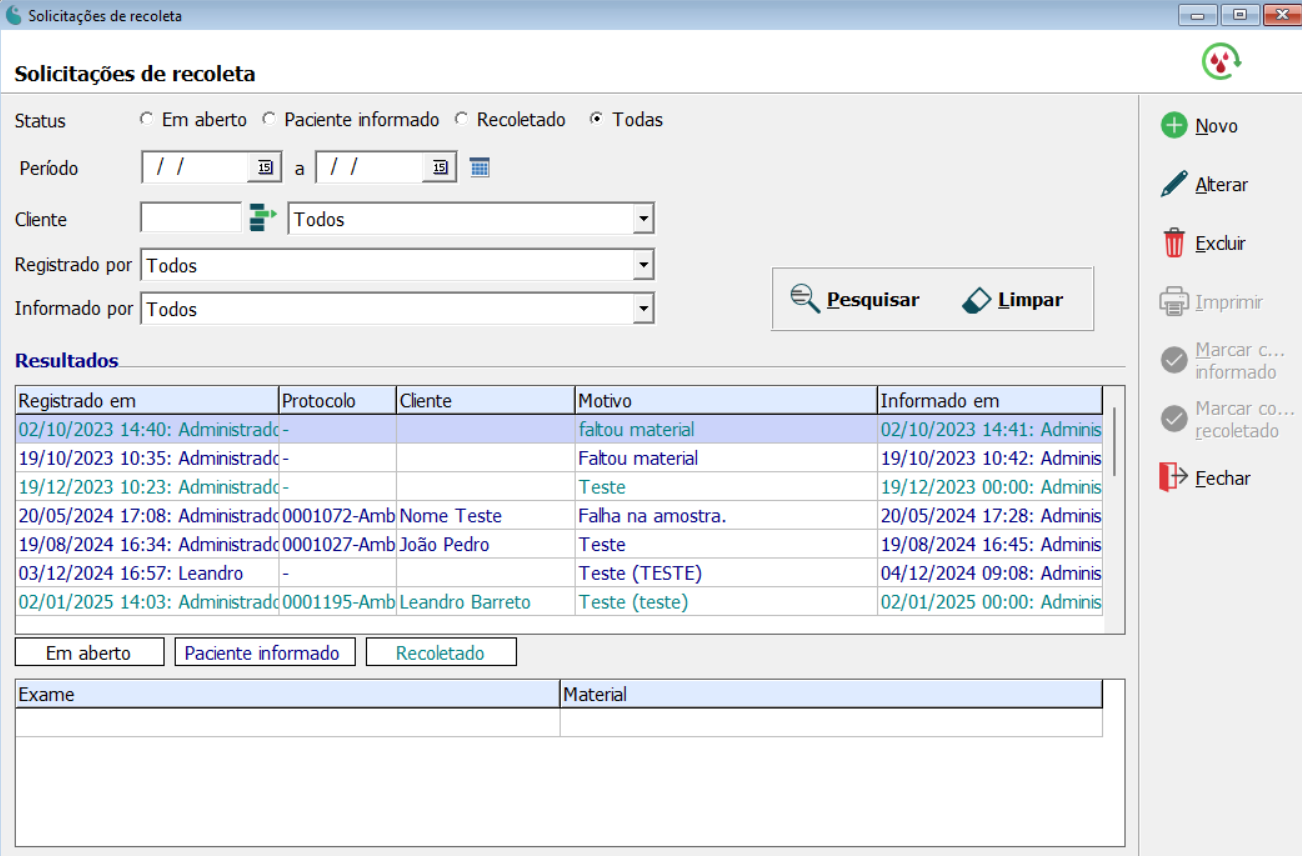Screen dimensions: 1302x856
Task: Select the Todas status radio button
Action: pyautogui.click(x=597, y=119)
